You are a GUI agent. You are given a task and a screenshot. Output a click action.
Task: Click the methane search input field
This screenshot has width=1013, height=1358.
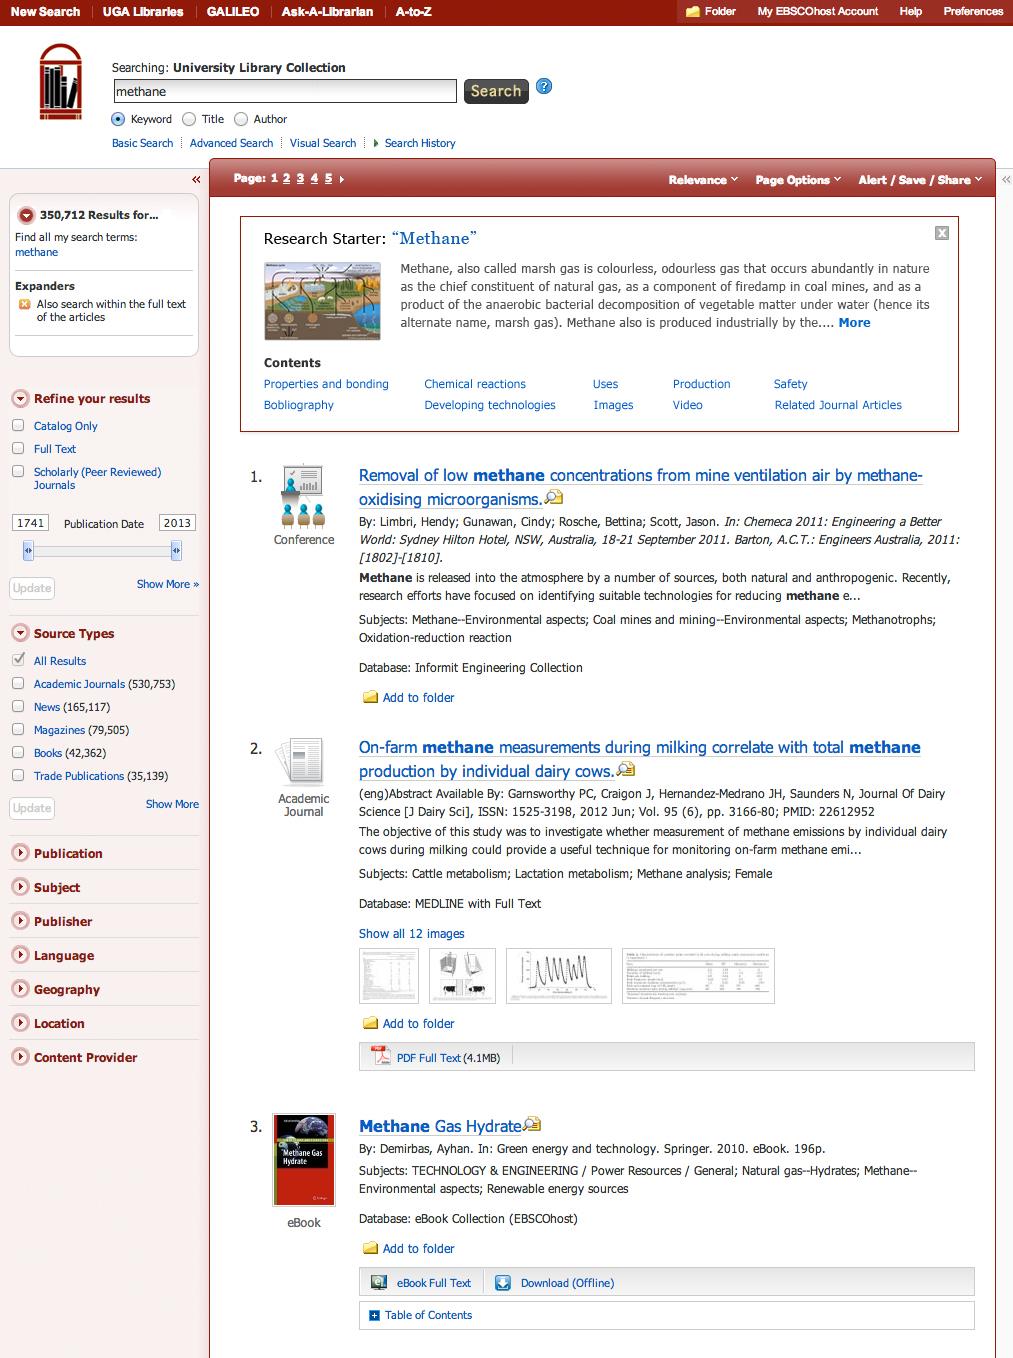pyautogui.click(x=284, y=91)
